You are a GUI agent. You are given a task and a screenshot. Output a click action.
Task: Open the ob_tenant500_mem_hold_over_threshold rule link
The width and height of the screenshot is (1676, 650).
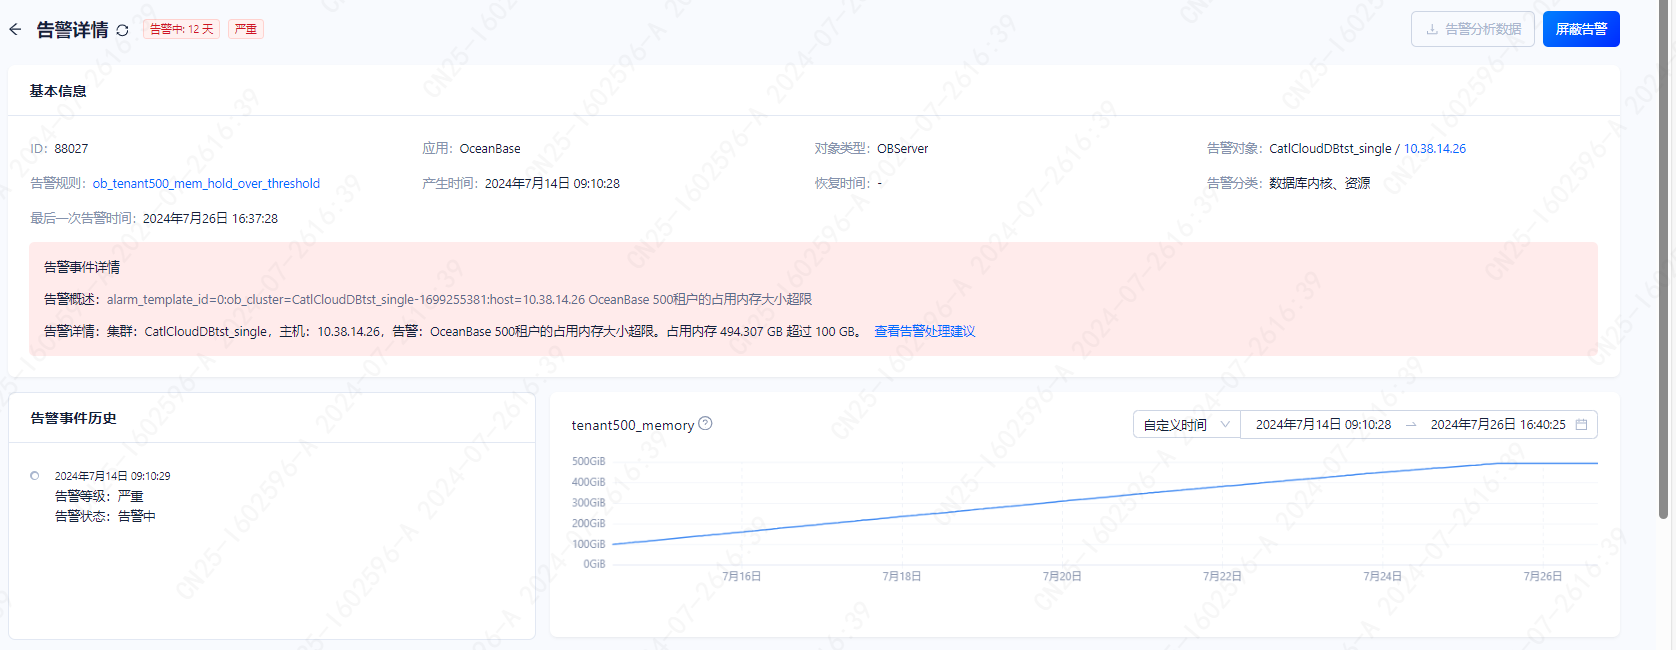(206, 183)
